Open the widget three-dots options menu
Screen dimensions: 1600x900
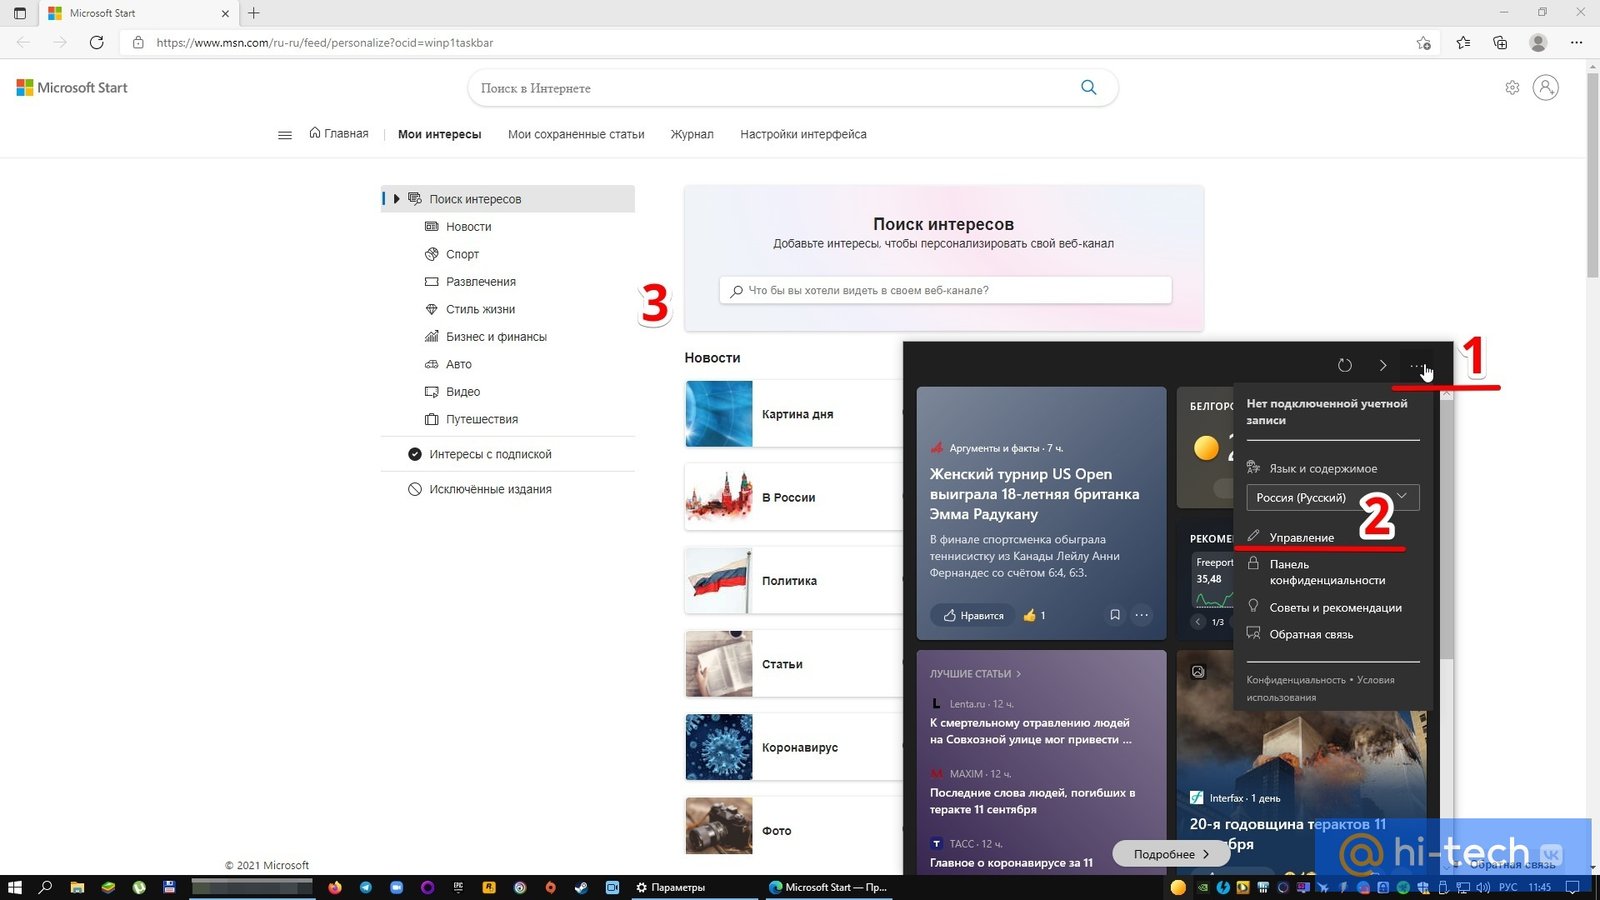click(x=1418, y=365)
